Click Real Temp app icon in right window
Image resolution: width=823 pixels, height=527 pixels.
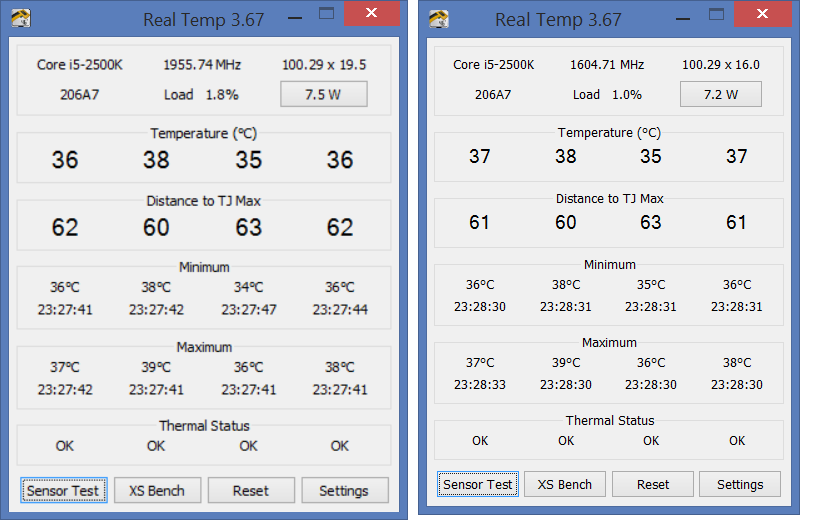coord(439,18)
